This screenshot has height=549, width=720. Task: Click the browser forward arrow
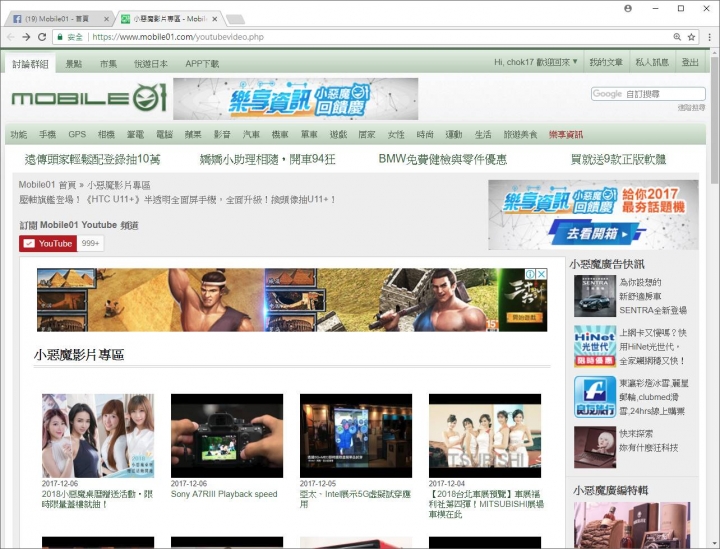click(x=27, y=37)
